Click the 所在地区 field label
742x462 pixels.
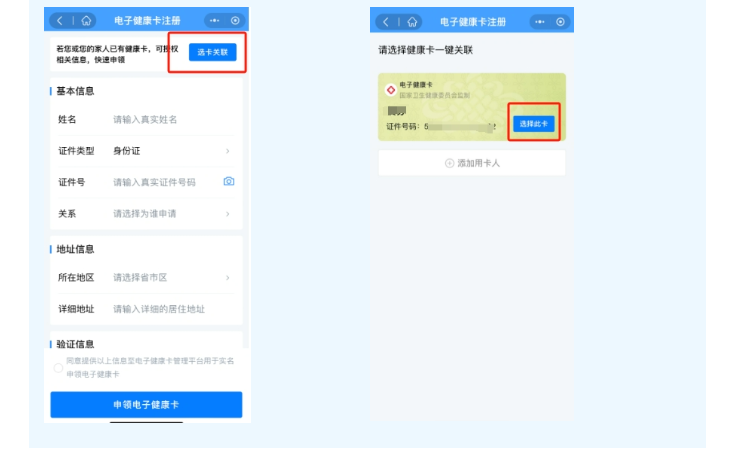[x=76, y=277]
